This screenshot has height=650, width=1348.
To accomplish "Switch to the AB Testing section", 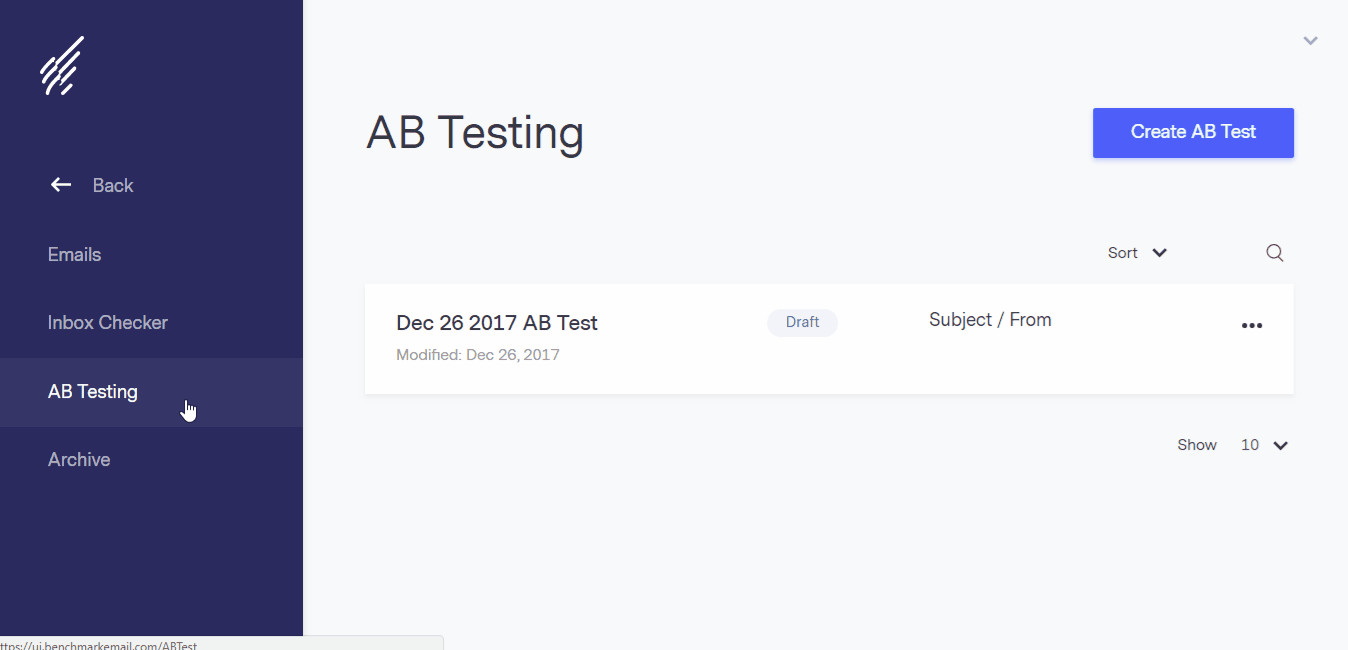I will click(x=93, y=391).
